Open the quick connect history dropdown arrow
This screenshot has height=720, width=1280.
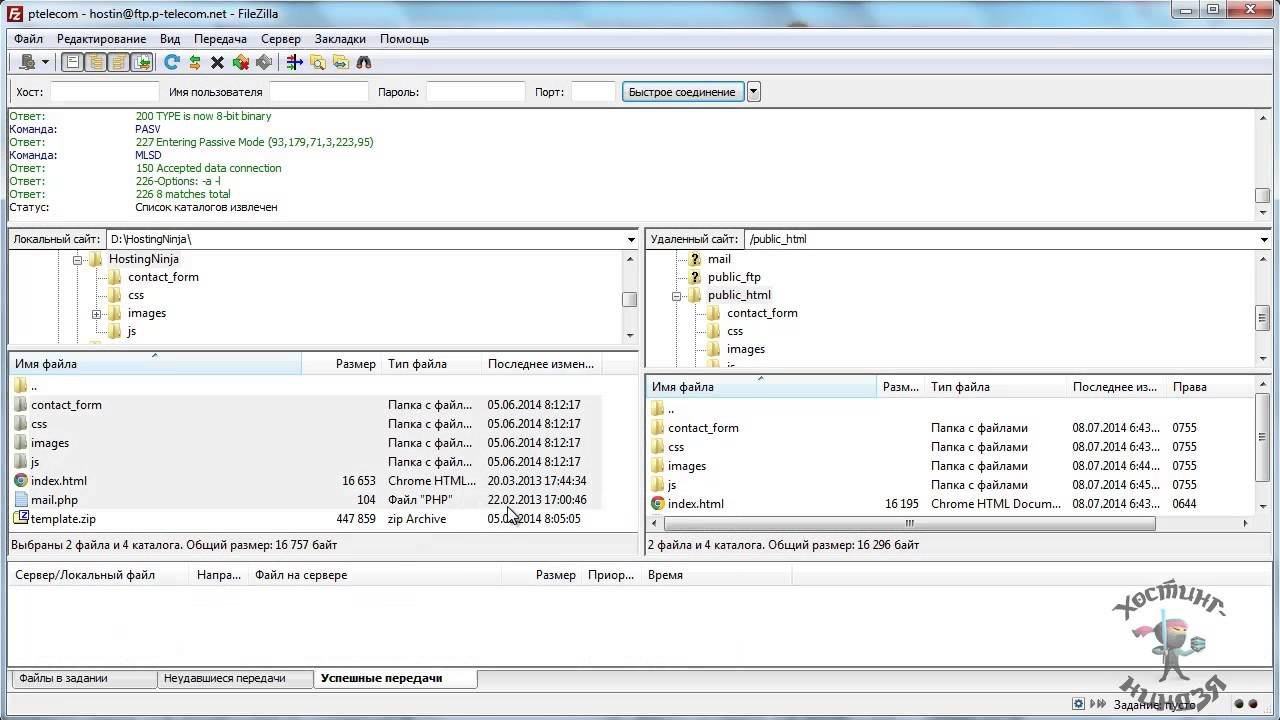(754, 92)
